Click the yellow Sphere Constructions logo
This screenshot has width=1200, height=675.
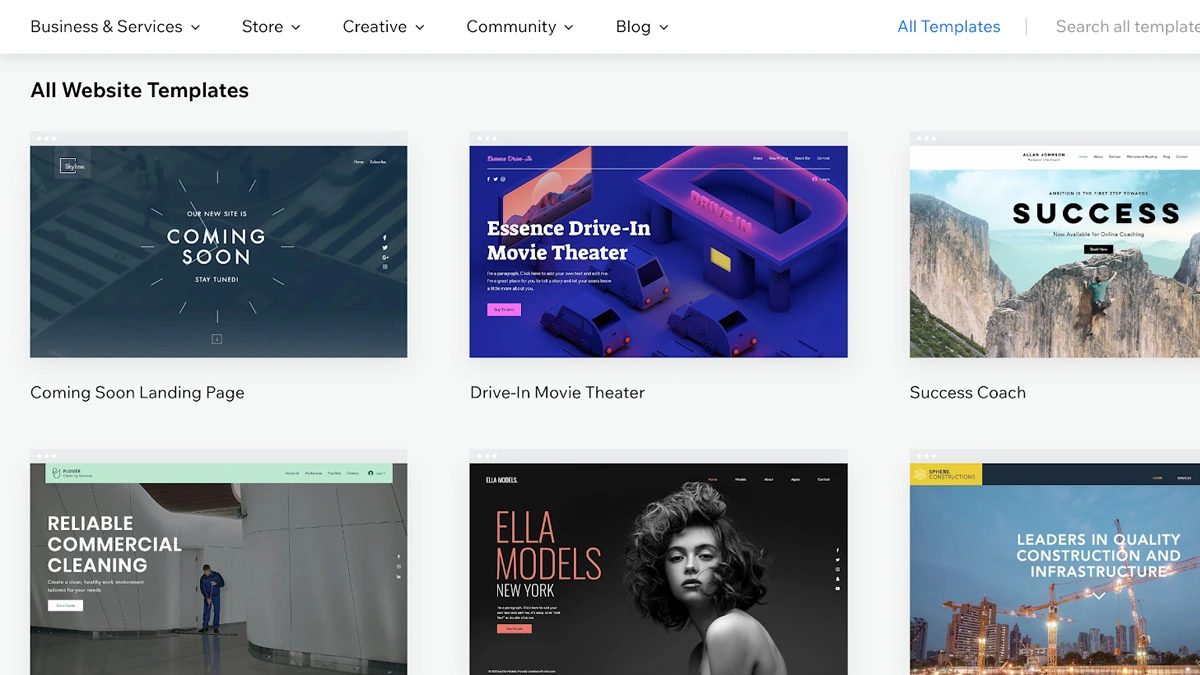click(945, 474)
